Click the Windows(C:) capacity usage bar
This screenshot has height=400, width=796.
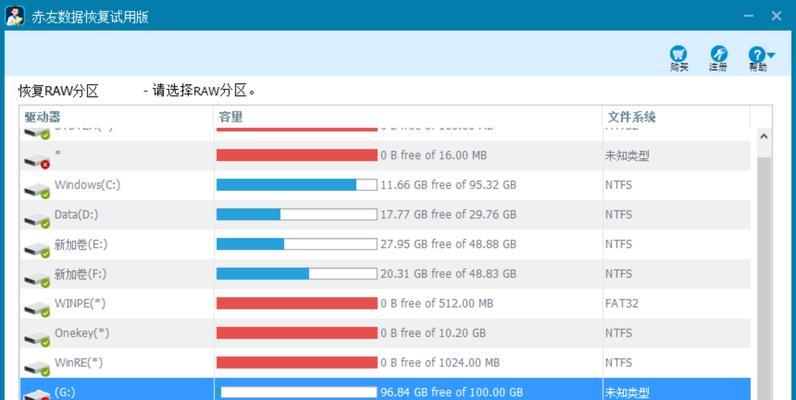[x=296, y=185]
